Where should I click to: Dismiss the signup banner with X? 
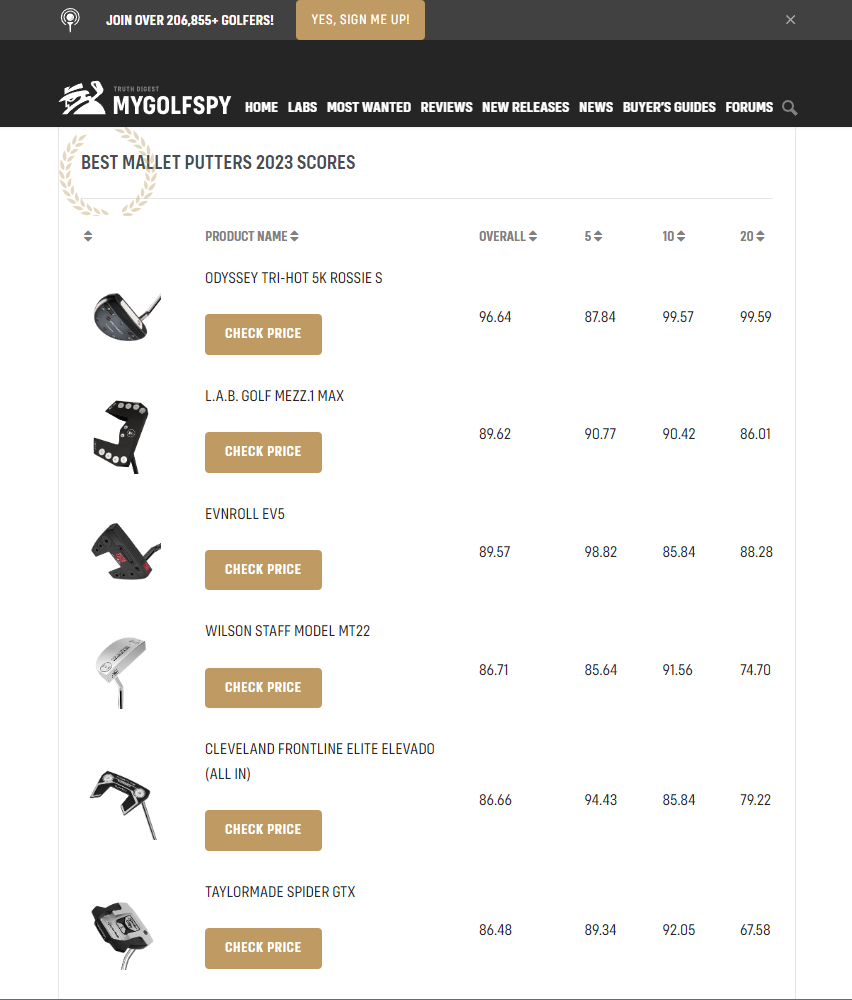(x=790, y=20)
